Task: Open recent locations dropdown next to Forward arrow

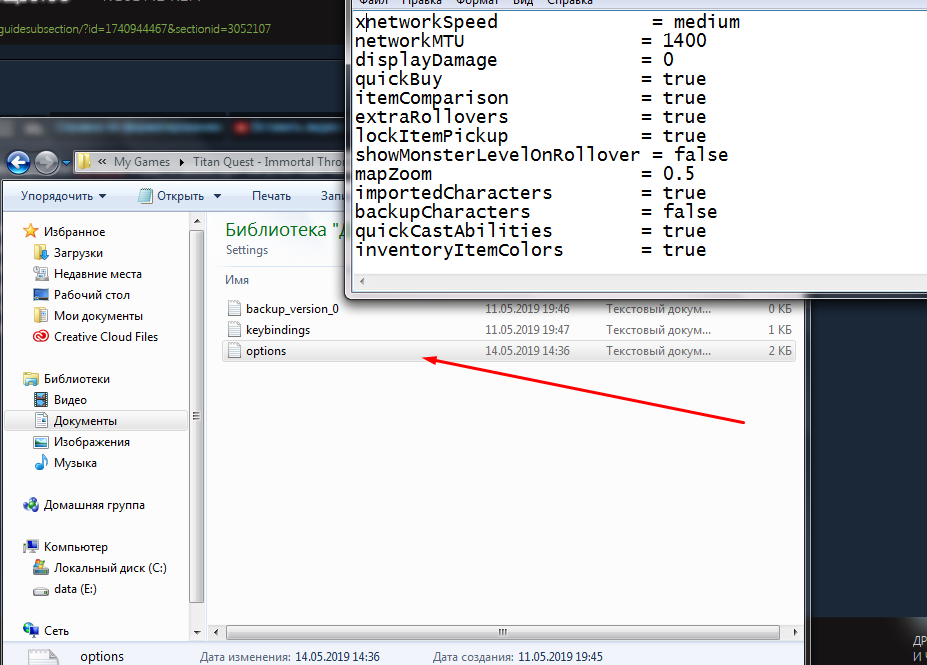Action: pyautogui.click(x=66, y=162)
